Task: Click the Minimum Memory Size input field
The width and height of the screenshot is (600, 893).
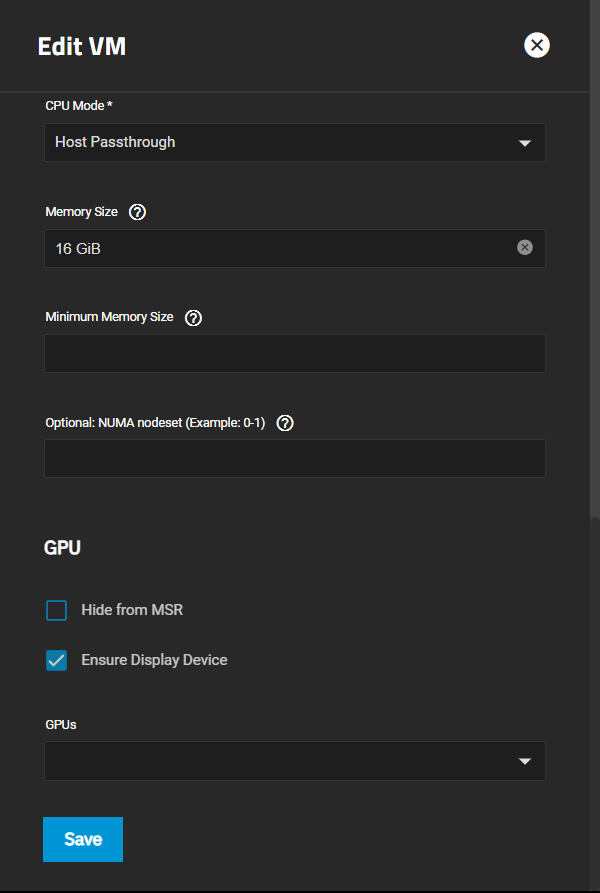Action: click(295, 353)
